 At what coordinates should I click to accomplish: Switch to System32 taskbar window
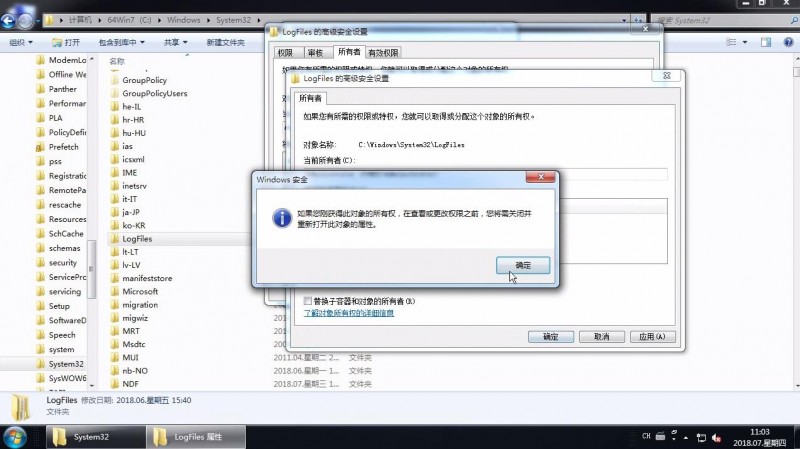point(96,437)
